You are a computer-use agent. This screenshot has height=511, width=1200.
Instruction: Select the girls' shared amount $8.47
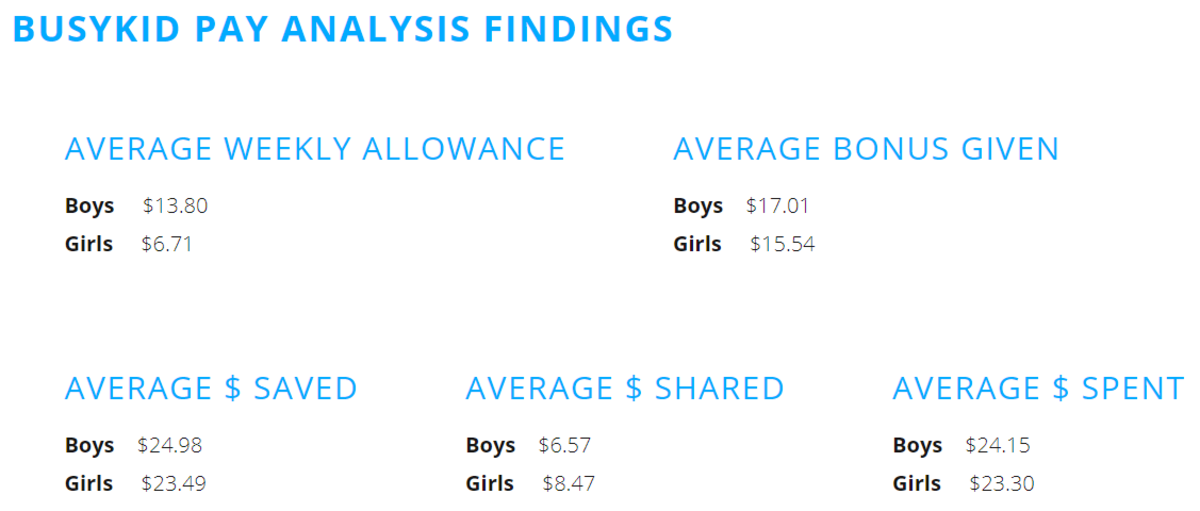point(569,484)
